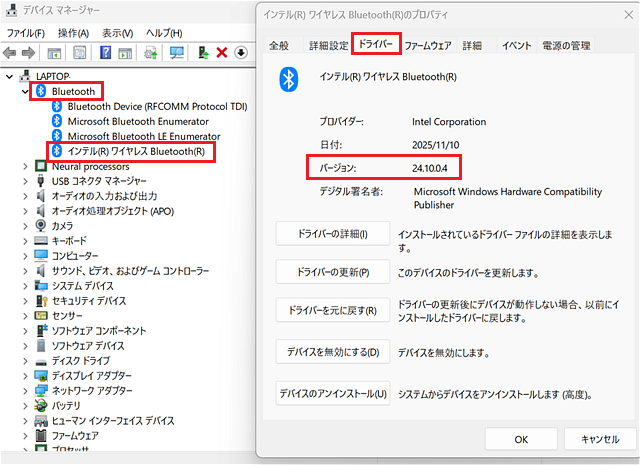Collapse the LAPTOP root node
The width and height of the screenshot is (640, 465).
point(9,76)
